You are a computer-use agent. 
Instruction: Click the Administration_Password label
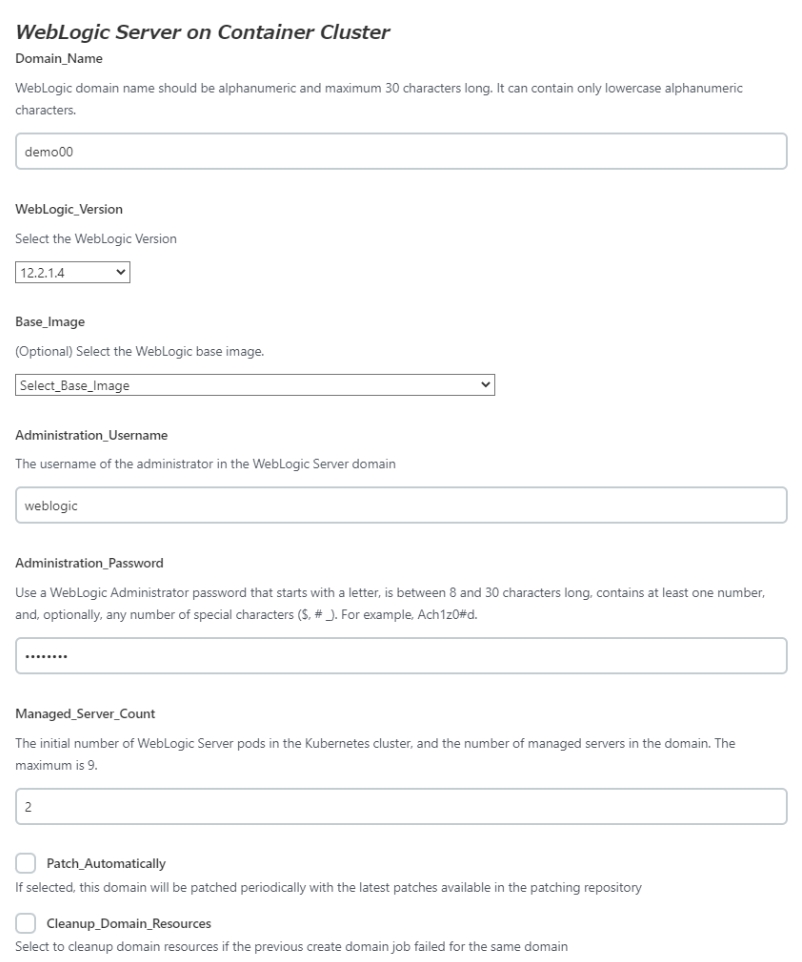click(x=89, y=563)
